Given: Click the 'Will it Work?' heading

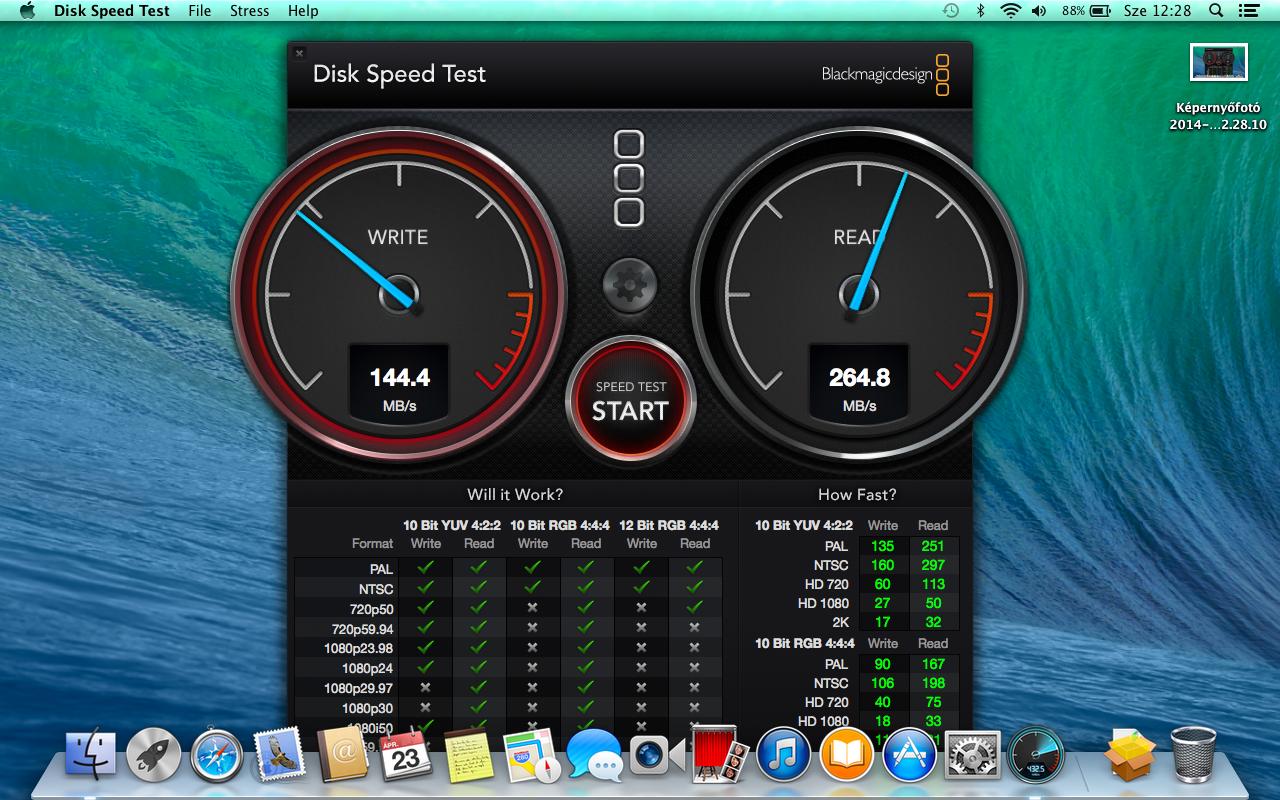Looking at the screenshot, I should tap(515, 494).
